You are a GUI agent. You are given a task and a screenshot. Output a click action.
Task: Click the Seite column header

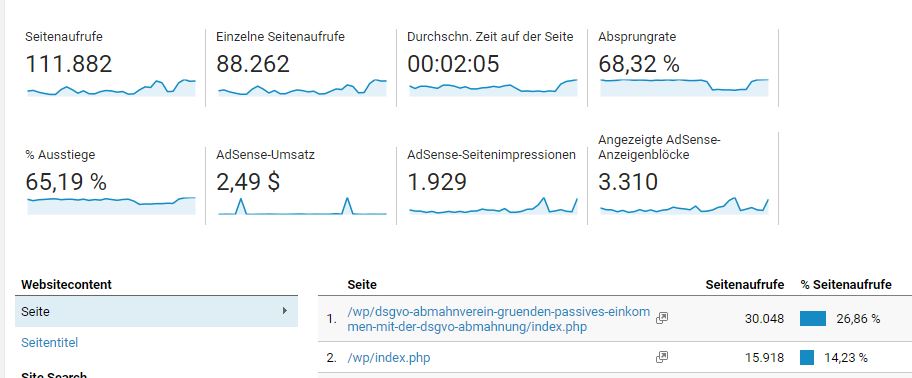(362, 284)
